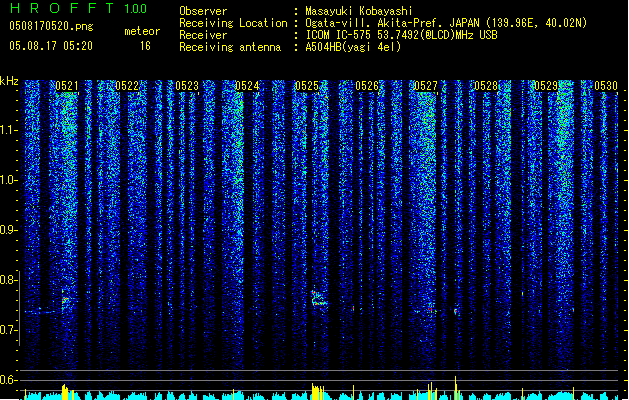
Task: Click the yellow spike cluster below 0521
Action: [65, 392]
